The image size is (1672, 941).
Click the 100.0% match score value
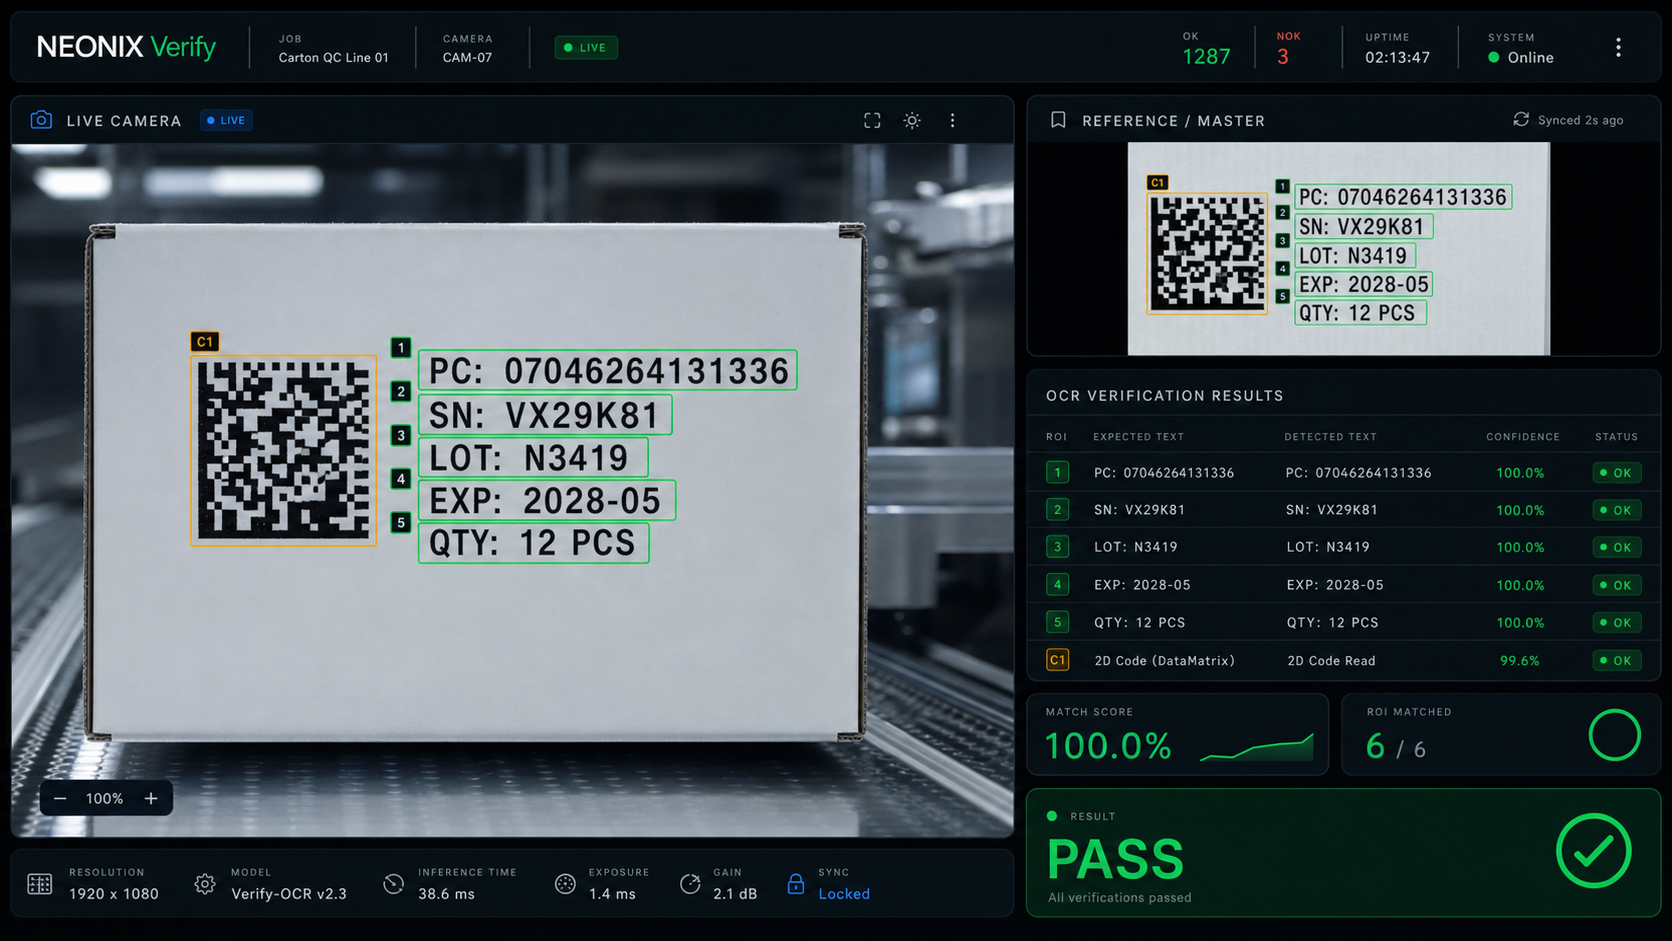tap(1108, 746)
